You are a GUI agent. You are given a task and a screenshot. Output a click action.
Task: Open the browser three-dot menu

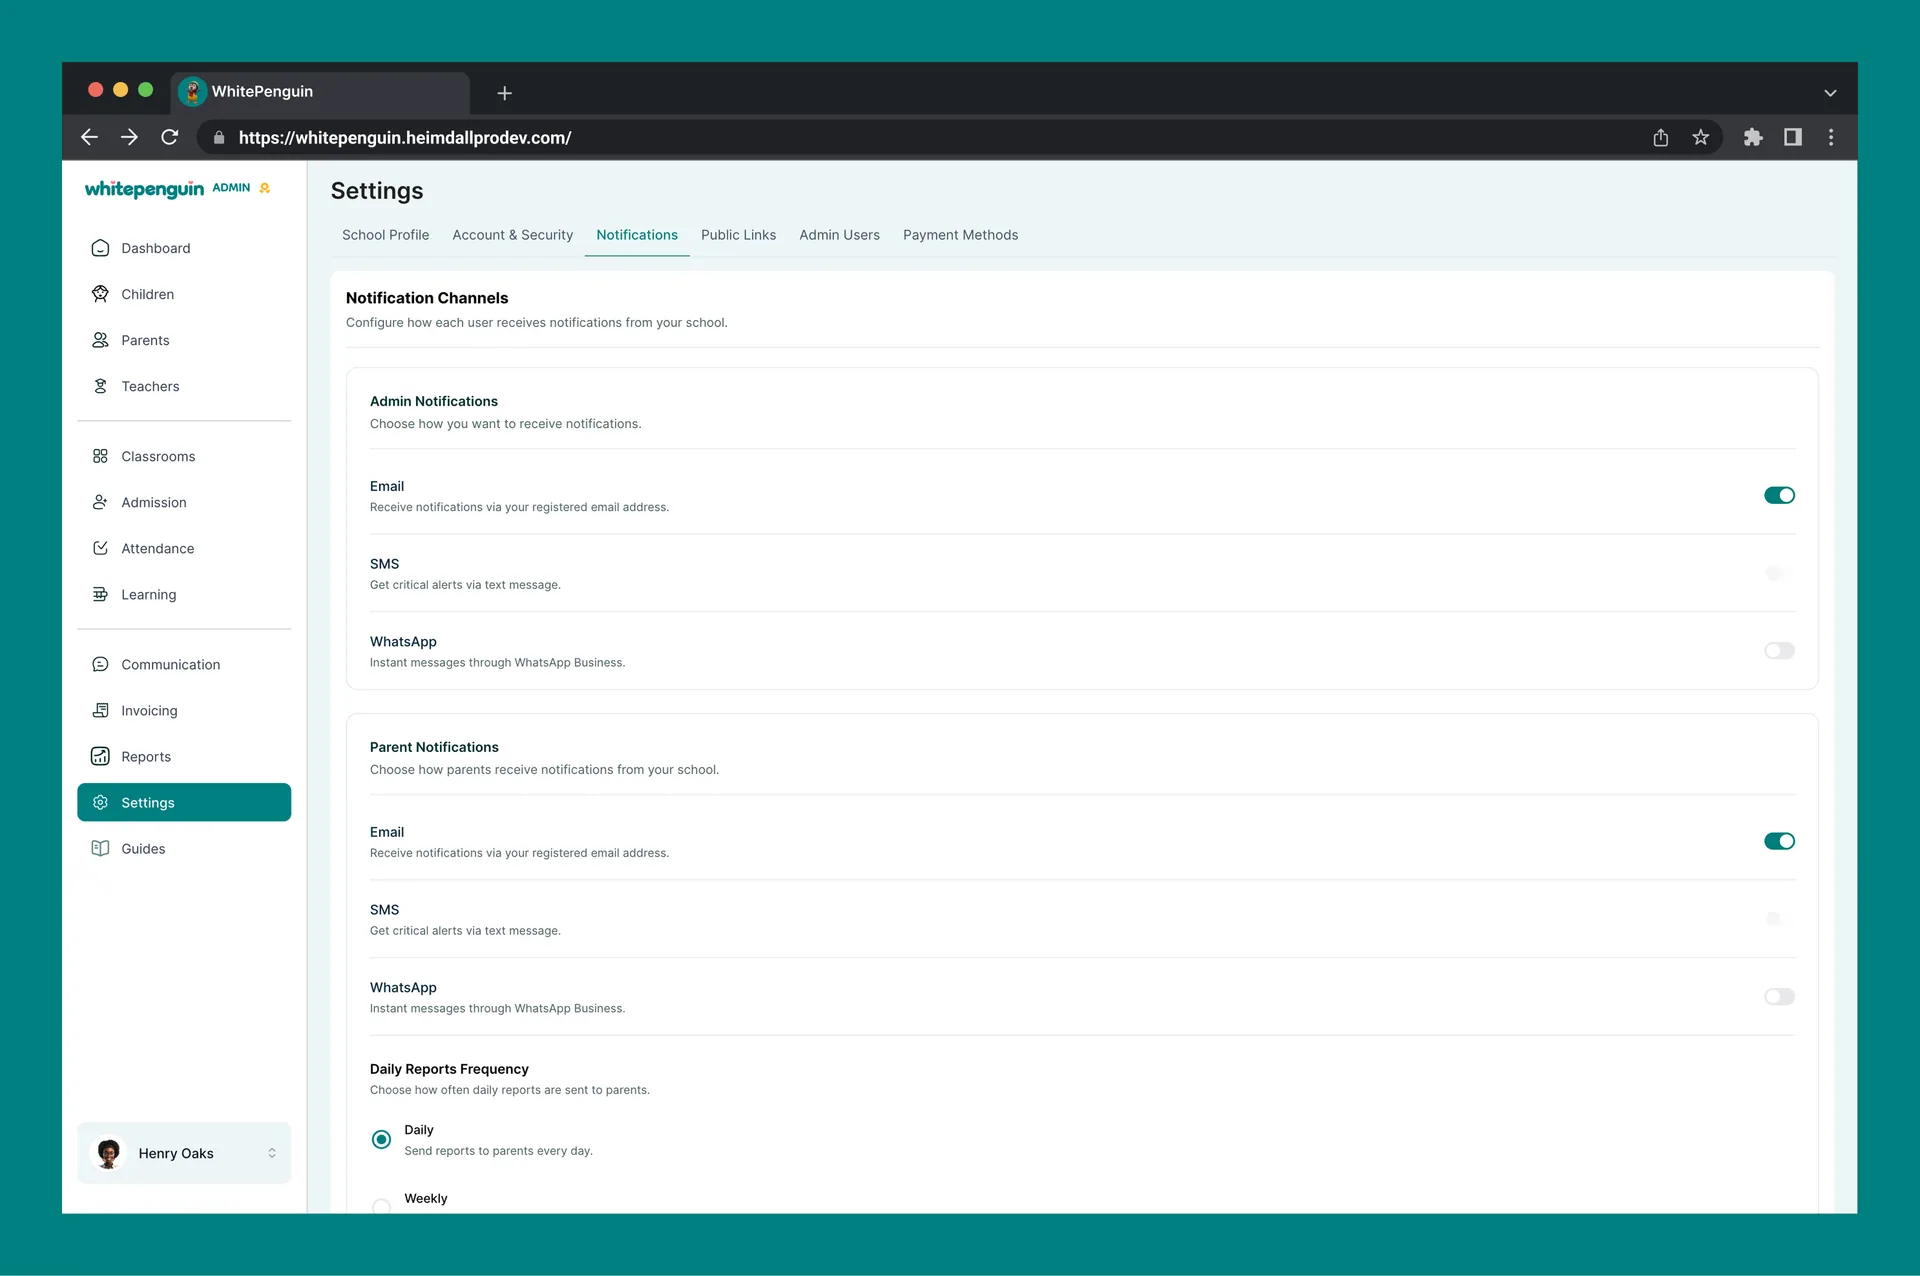point(1831,137)
